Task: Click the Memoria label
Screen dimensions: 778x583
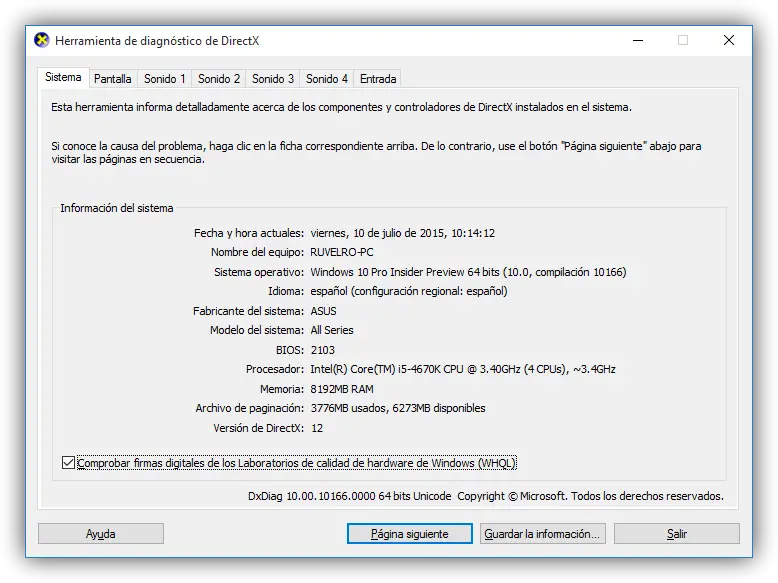Action: coord(282,389)
